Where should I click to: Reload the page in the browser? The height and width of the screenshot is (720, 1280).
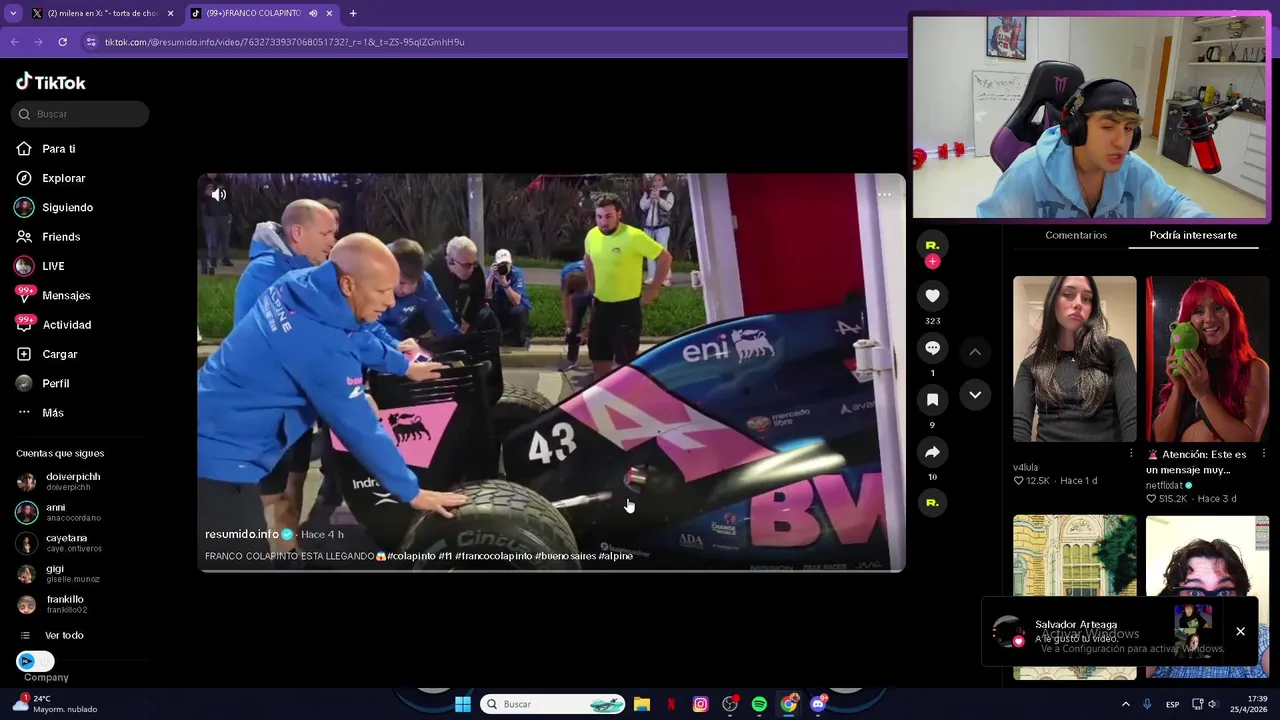coord(62,42)
